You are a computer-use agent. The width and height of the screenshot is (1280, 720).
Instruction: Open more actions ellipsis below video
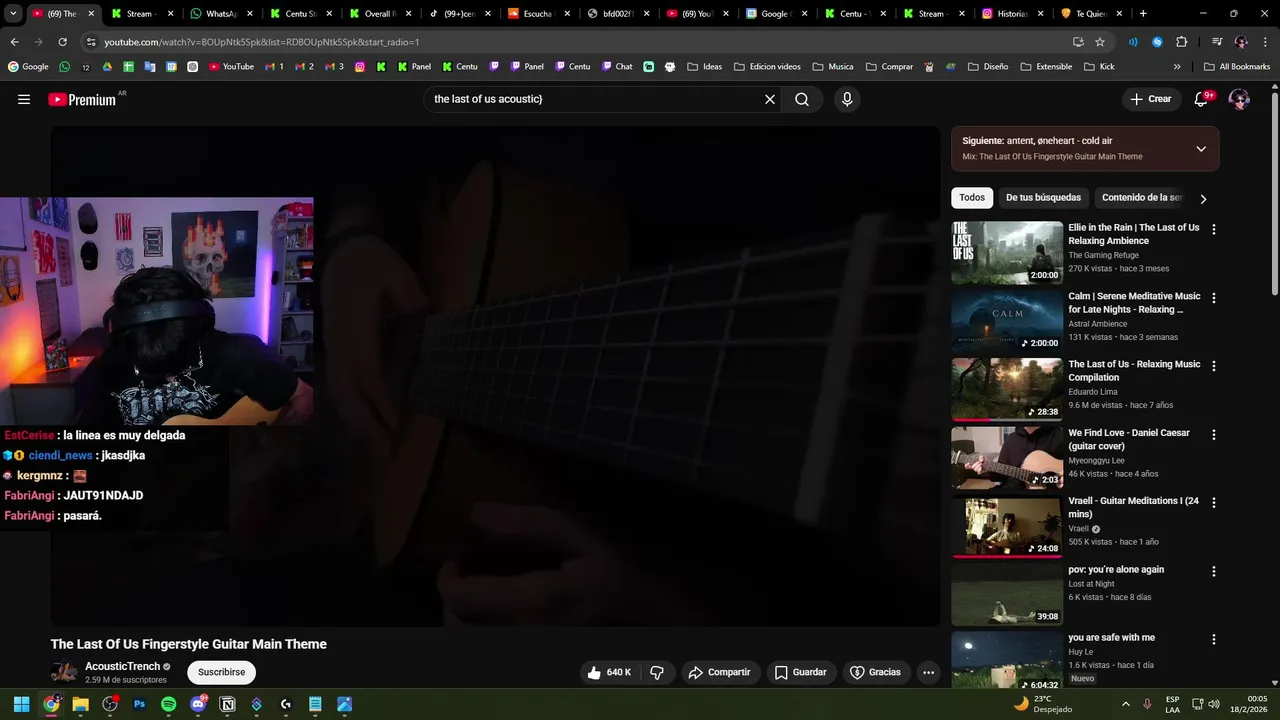pyautogui.click(x=928, y=672)
